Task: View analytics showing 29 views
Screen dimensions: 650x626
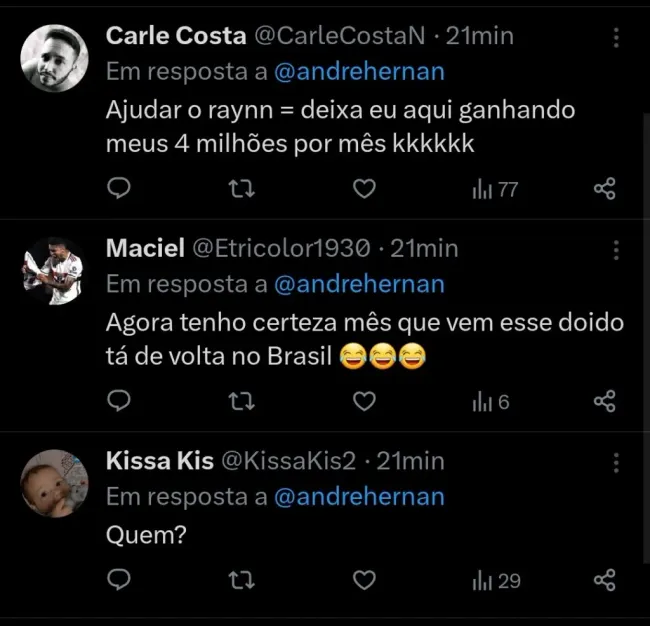Action: click(x=496, y=580)
